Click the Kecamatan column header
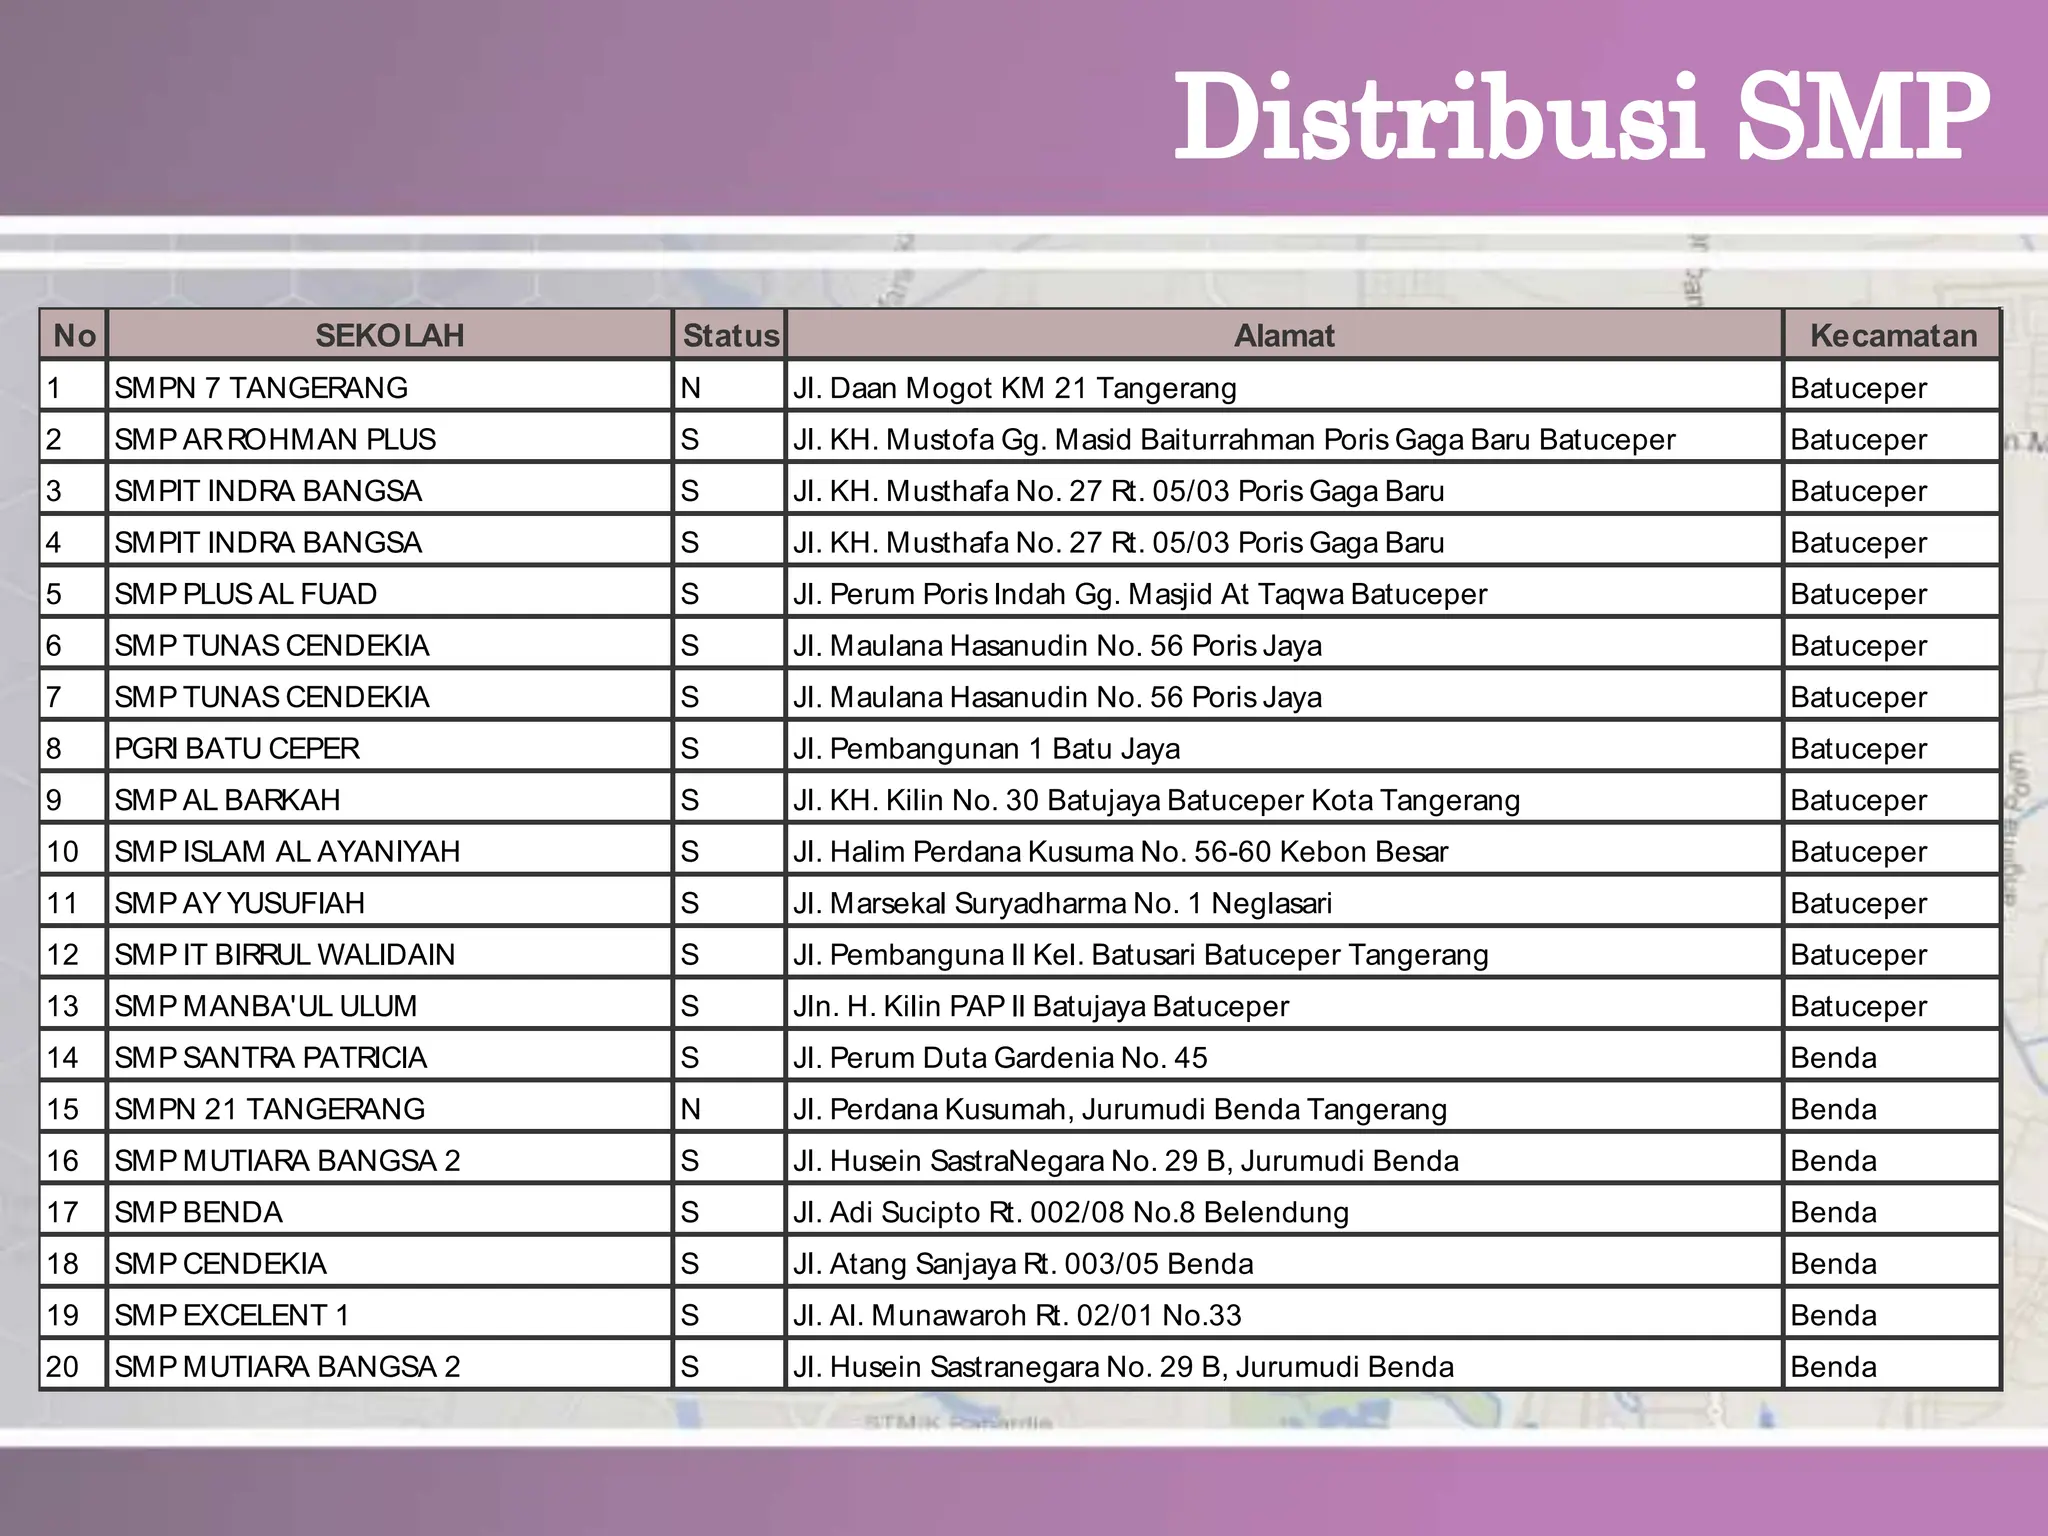Viewport: 2048px width, 1536px height. tap(1893, 335)
